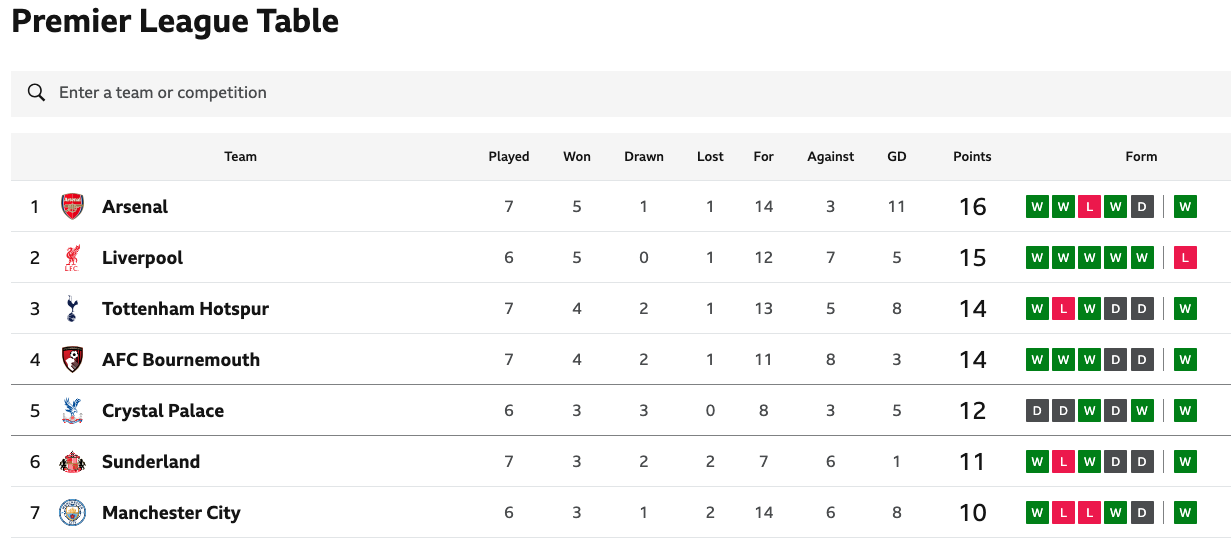Viewport: 1231px width, 546px height.
Task: Click the Arsenal club crest
Action: click(72, 207)
